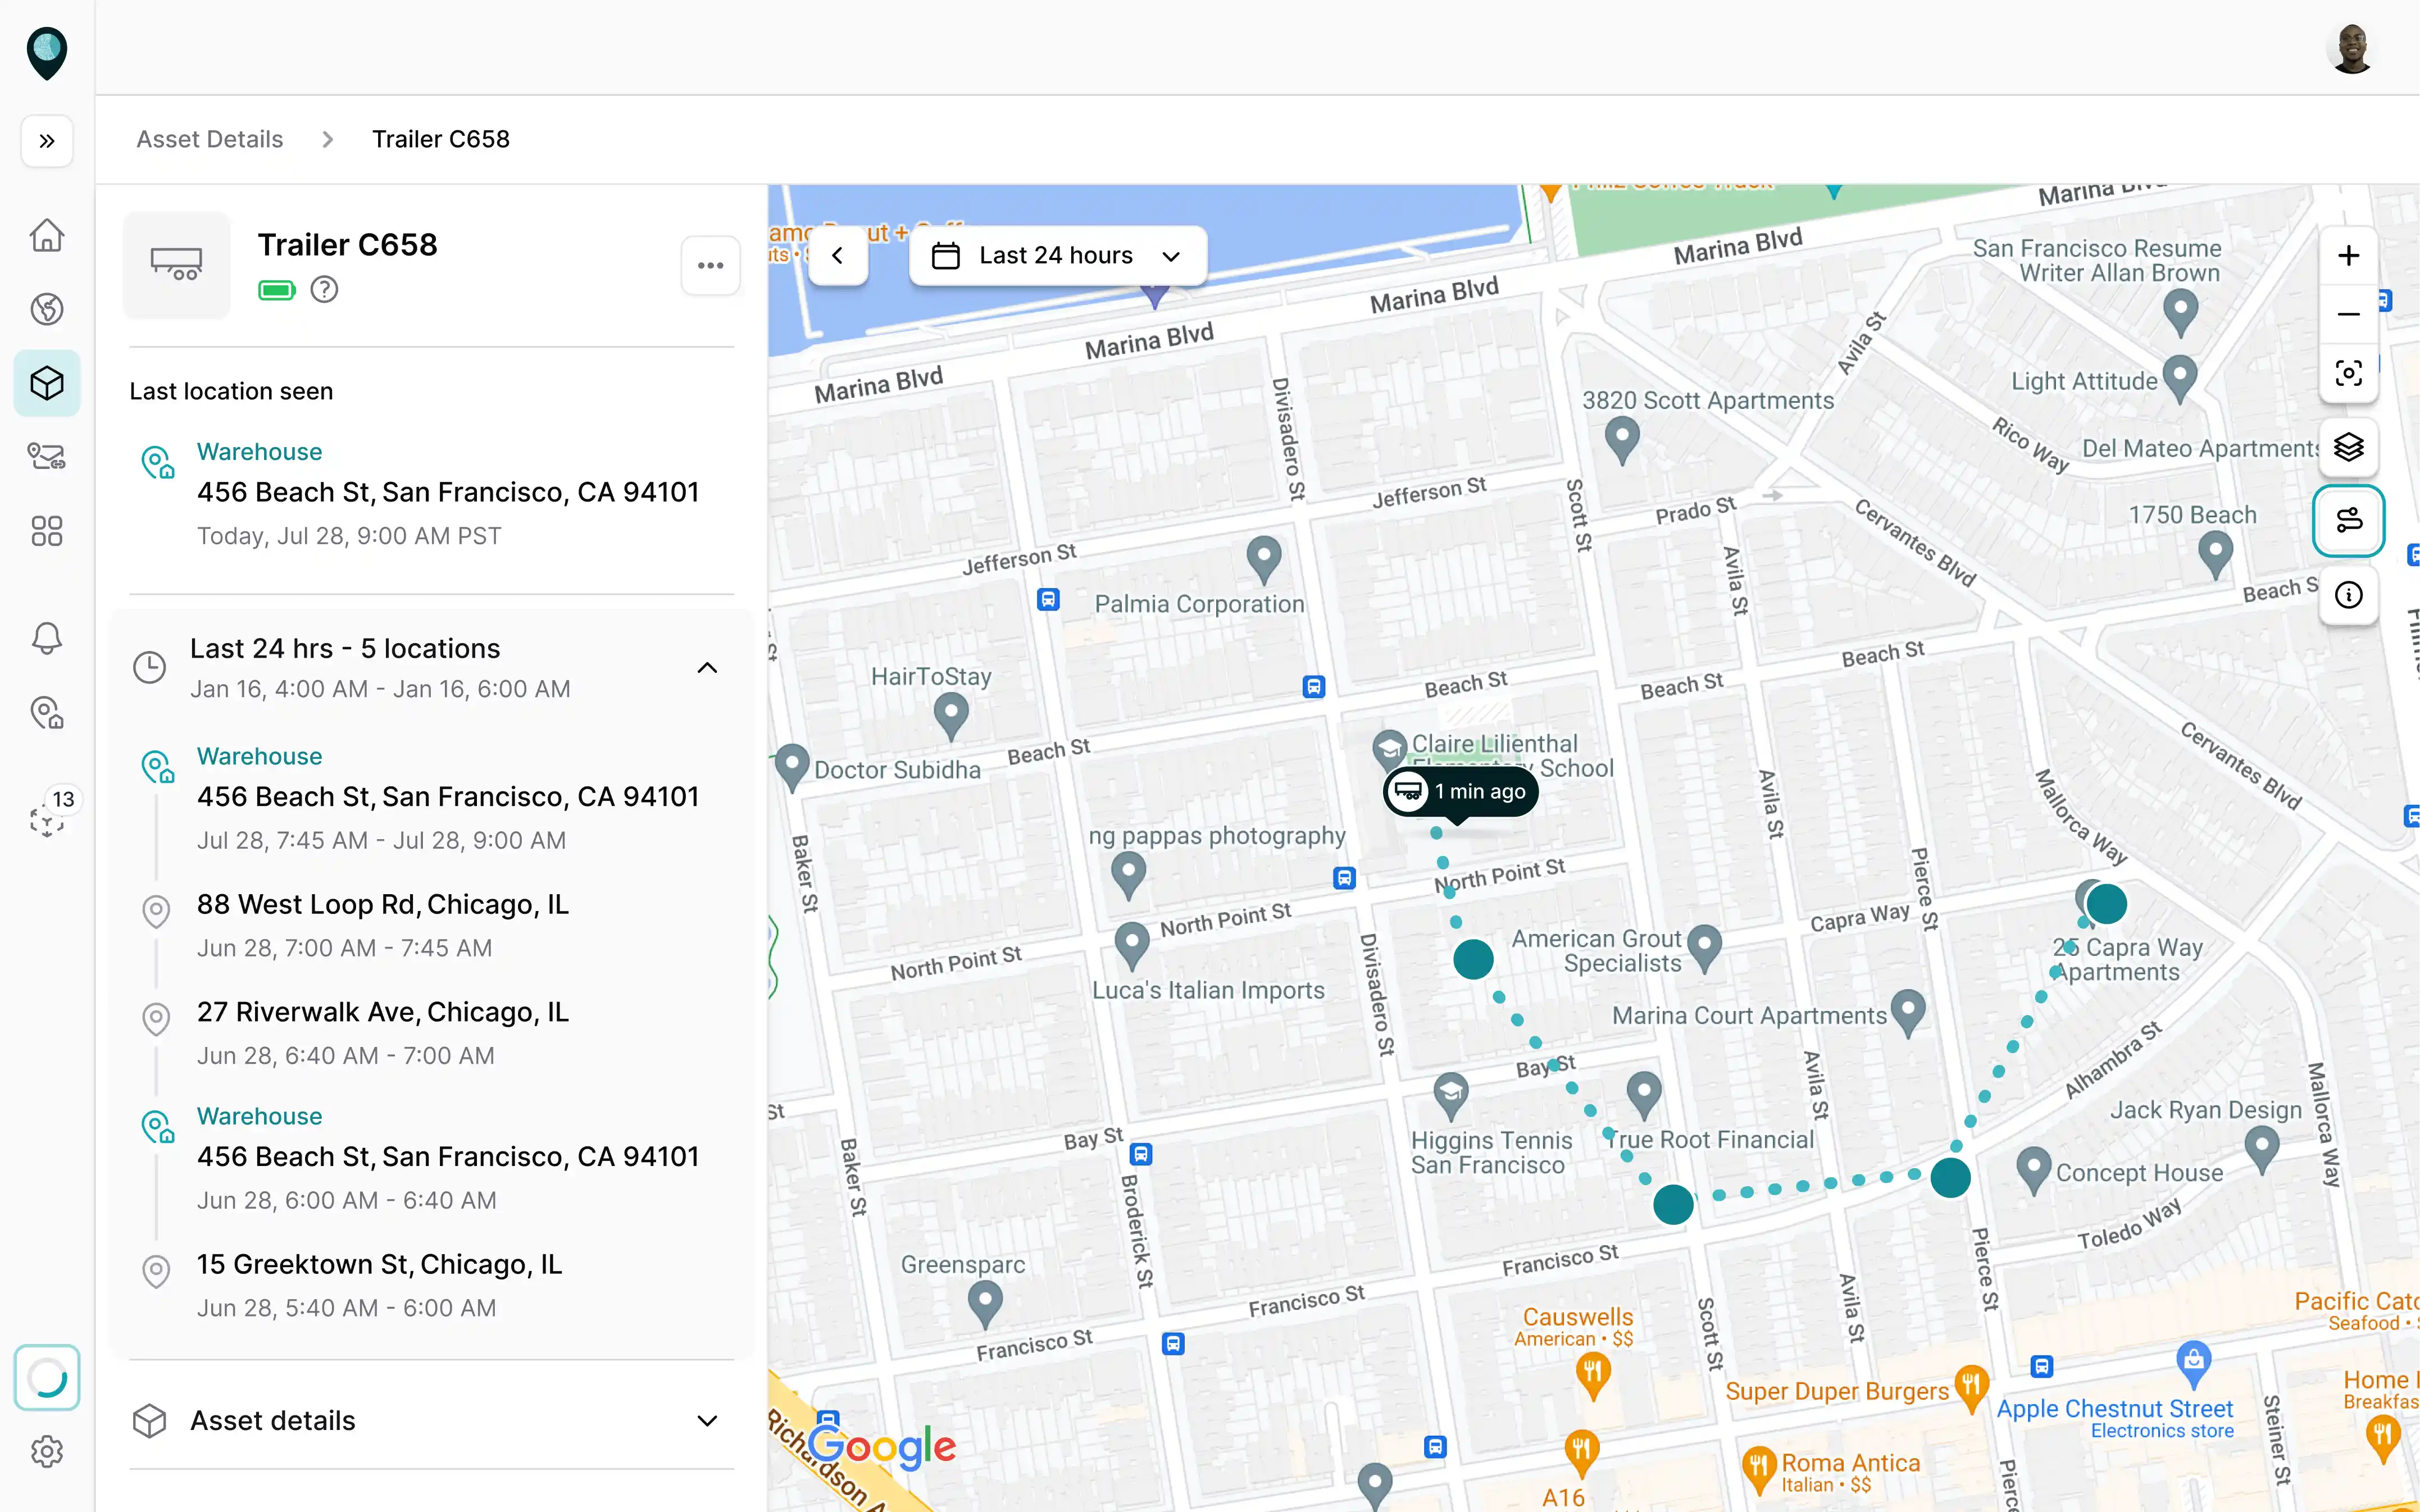Open the routes and trips sidebar icon
The height and width of the screenshot is (1512, 2420).
click(47, 456)
